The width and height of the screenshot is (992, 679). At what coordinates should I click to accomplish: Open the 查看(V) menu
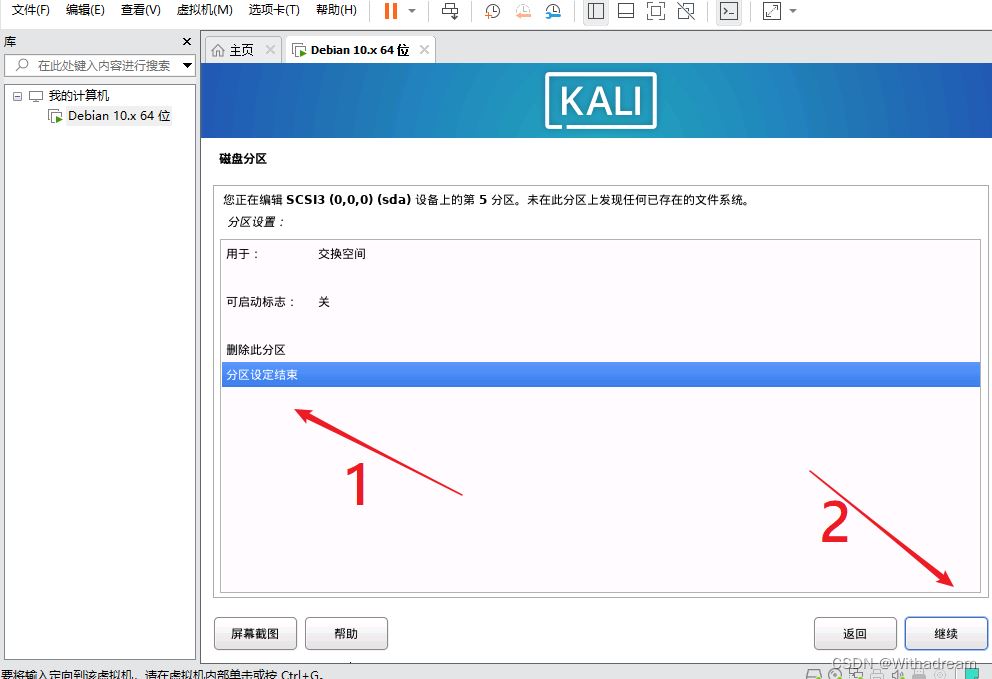click(140, 10)
